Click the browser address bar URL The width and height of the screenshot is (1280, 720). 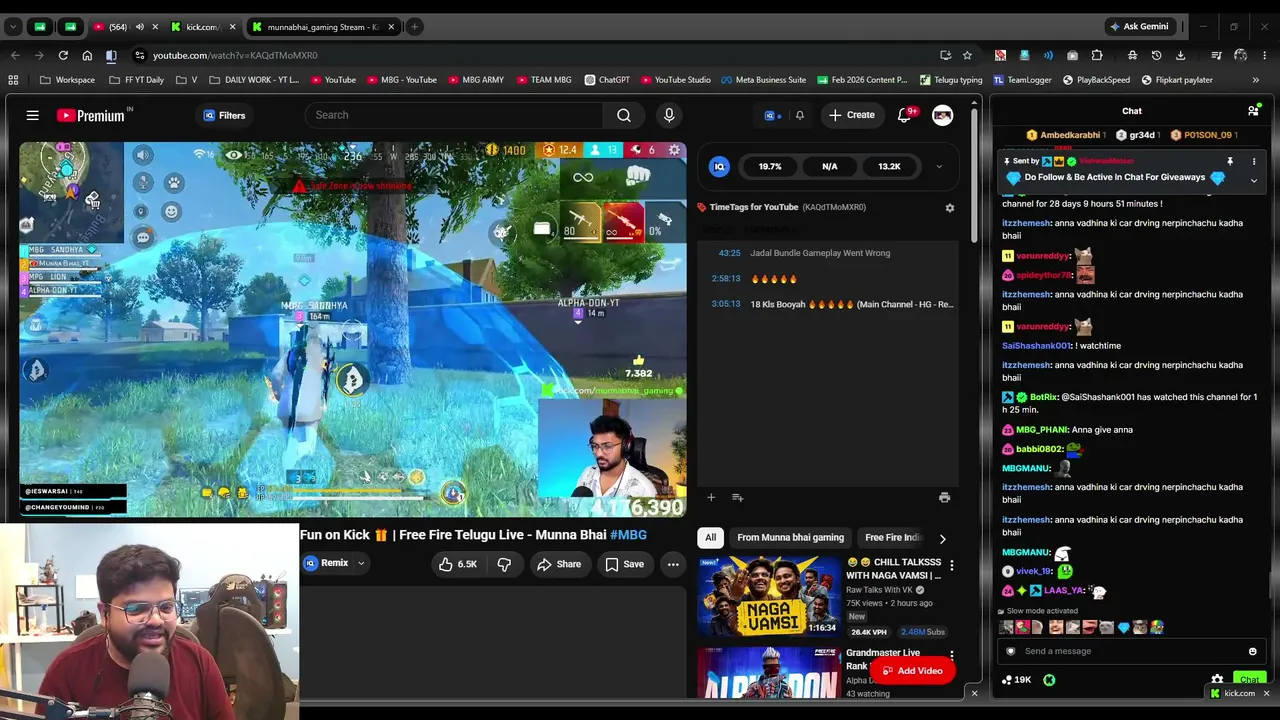pos(235,55)
